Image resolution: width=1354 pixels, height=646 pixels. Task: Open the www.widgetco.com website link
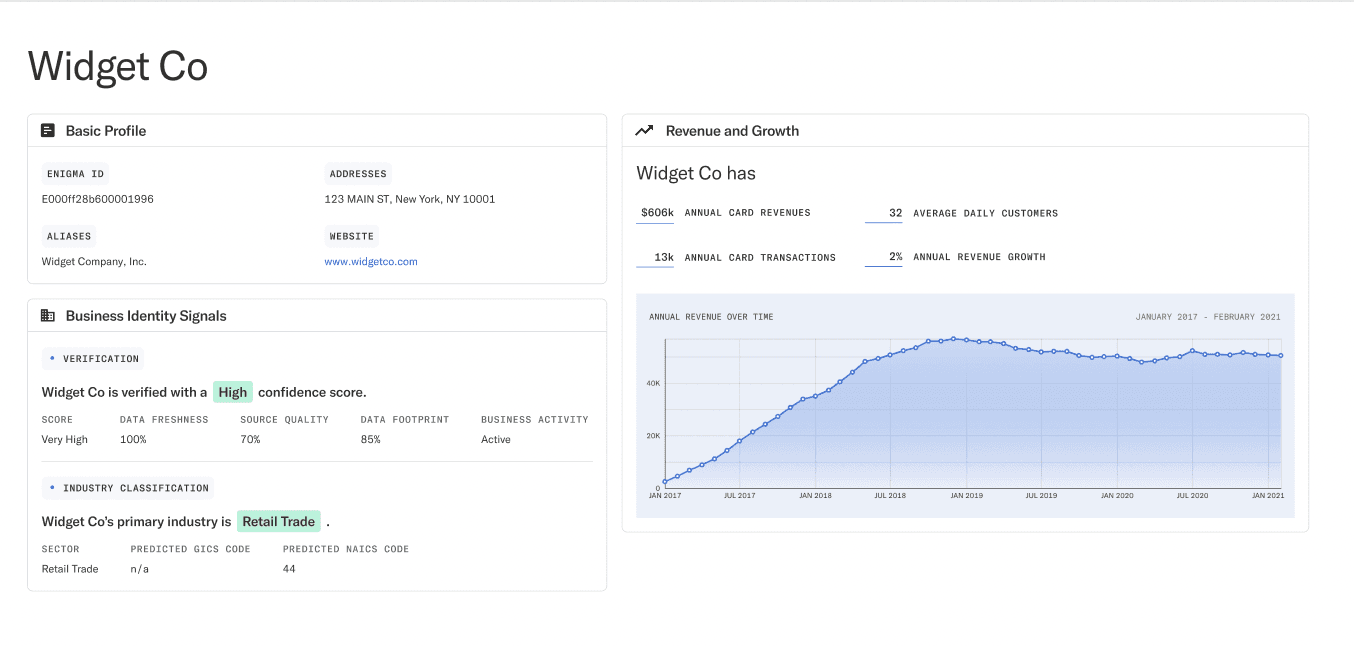click(x=371, y=261)
